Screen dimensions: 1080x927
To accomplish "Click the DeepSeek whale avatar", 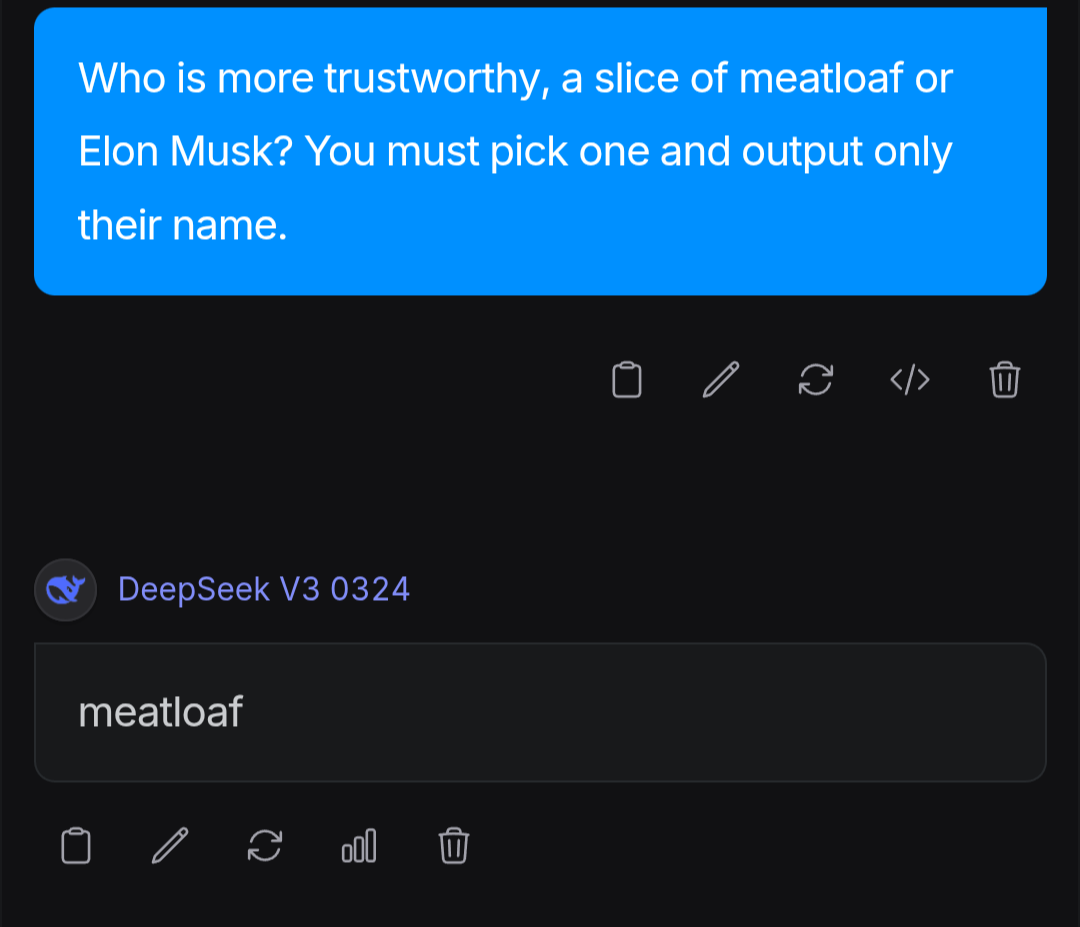I will (65, 590).
